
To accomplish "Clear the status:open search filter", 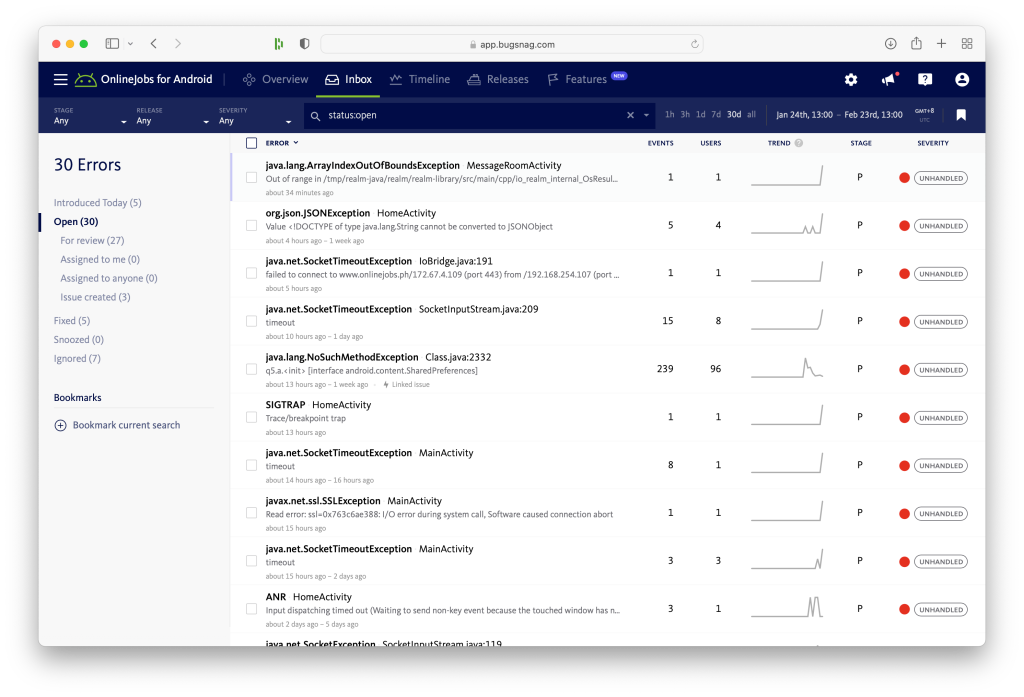I will pyautogui.click(x=630, y=115).
